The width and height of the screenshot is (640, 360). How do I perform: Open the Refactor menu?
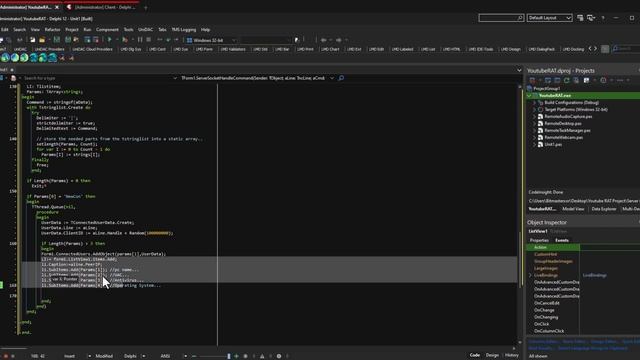coord(52,30)
